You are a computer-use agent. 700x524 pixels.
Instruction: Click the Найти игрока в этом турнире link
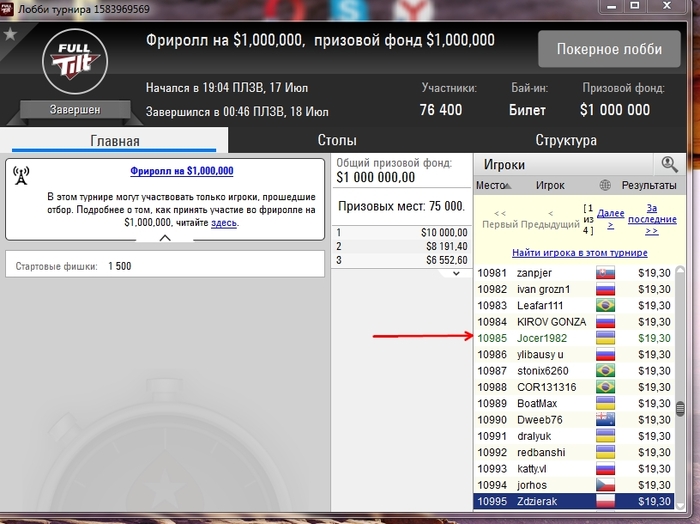[x=579, y=253]
